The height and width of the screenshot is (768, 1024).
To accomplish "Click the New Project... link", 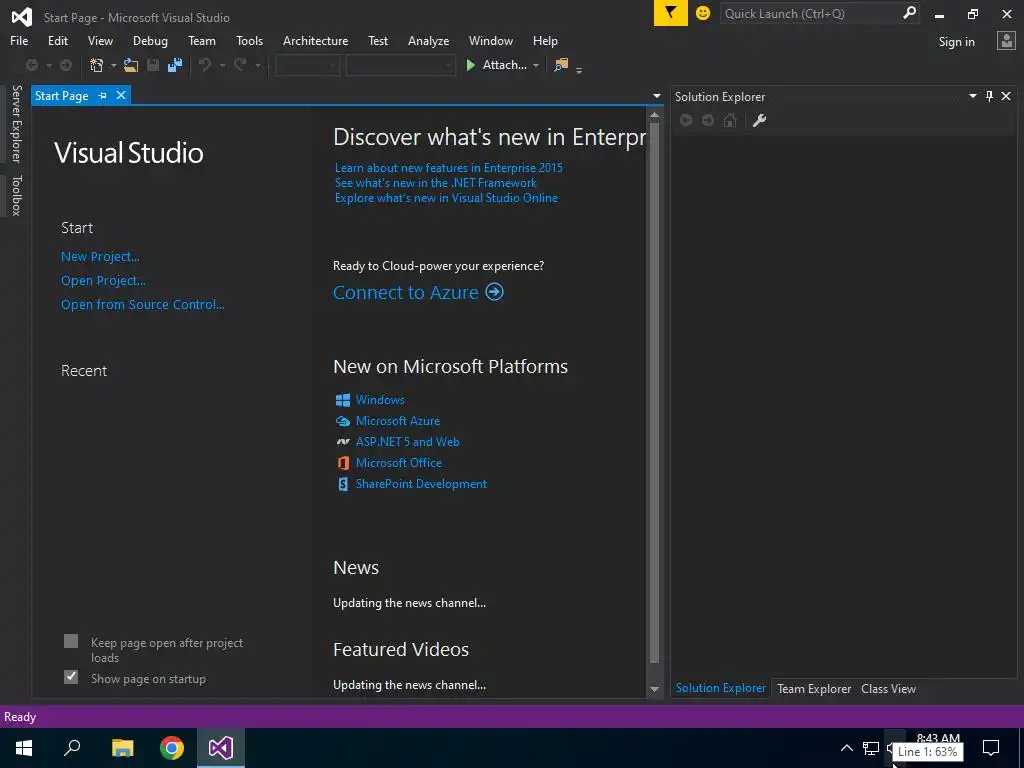I will tap(100, 257).
